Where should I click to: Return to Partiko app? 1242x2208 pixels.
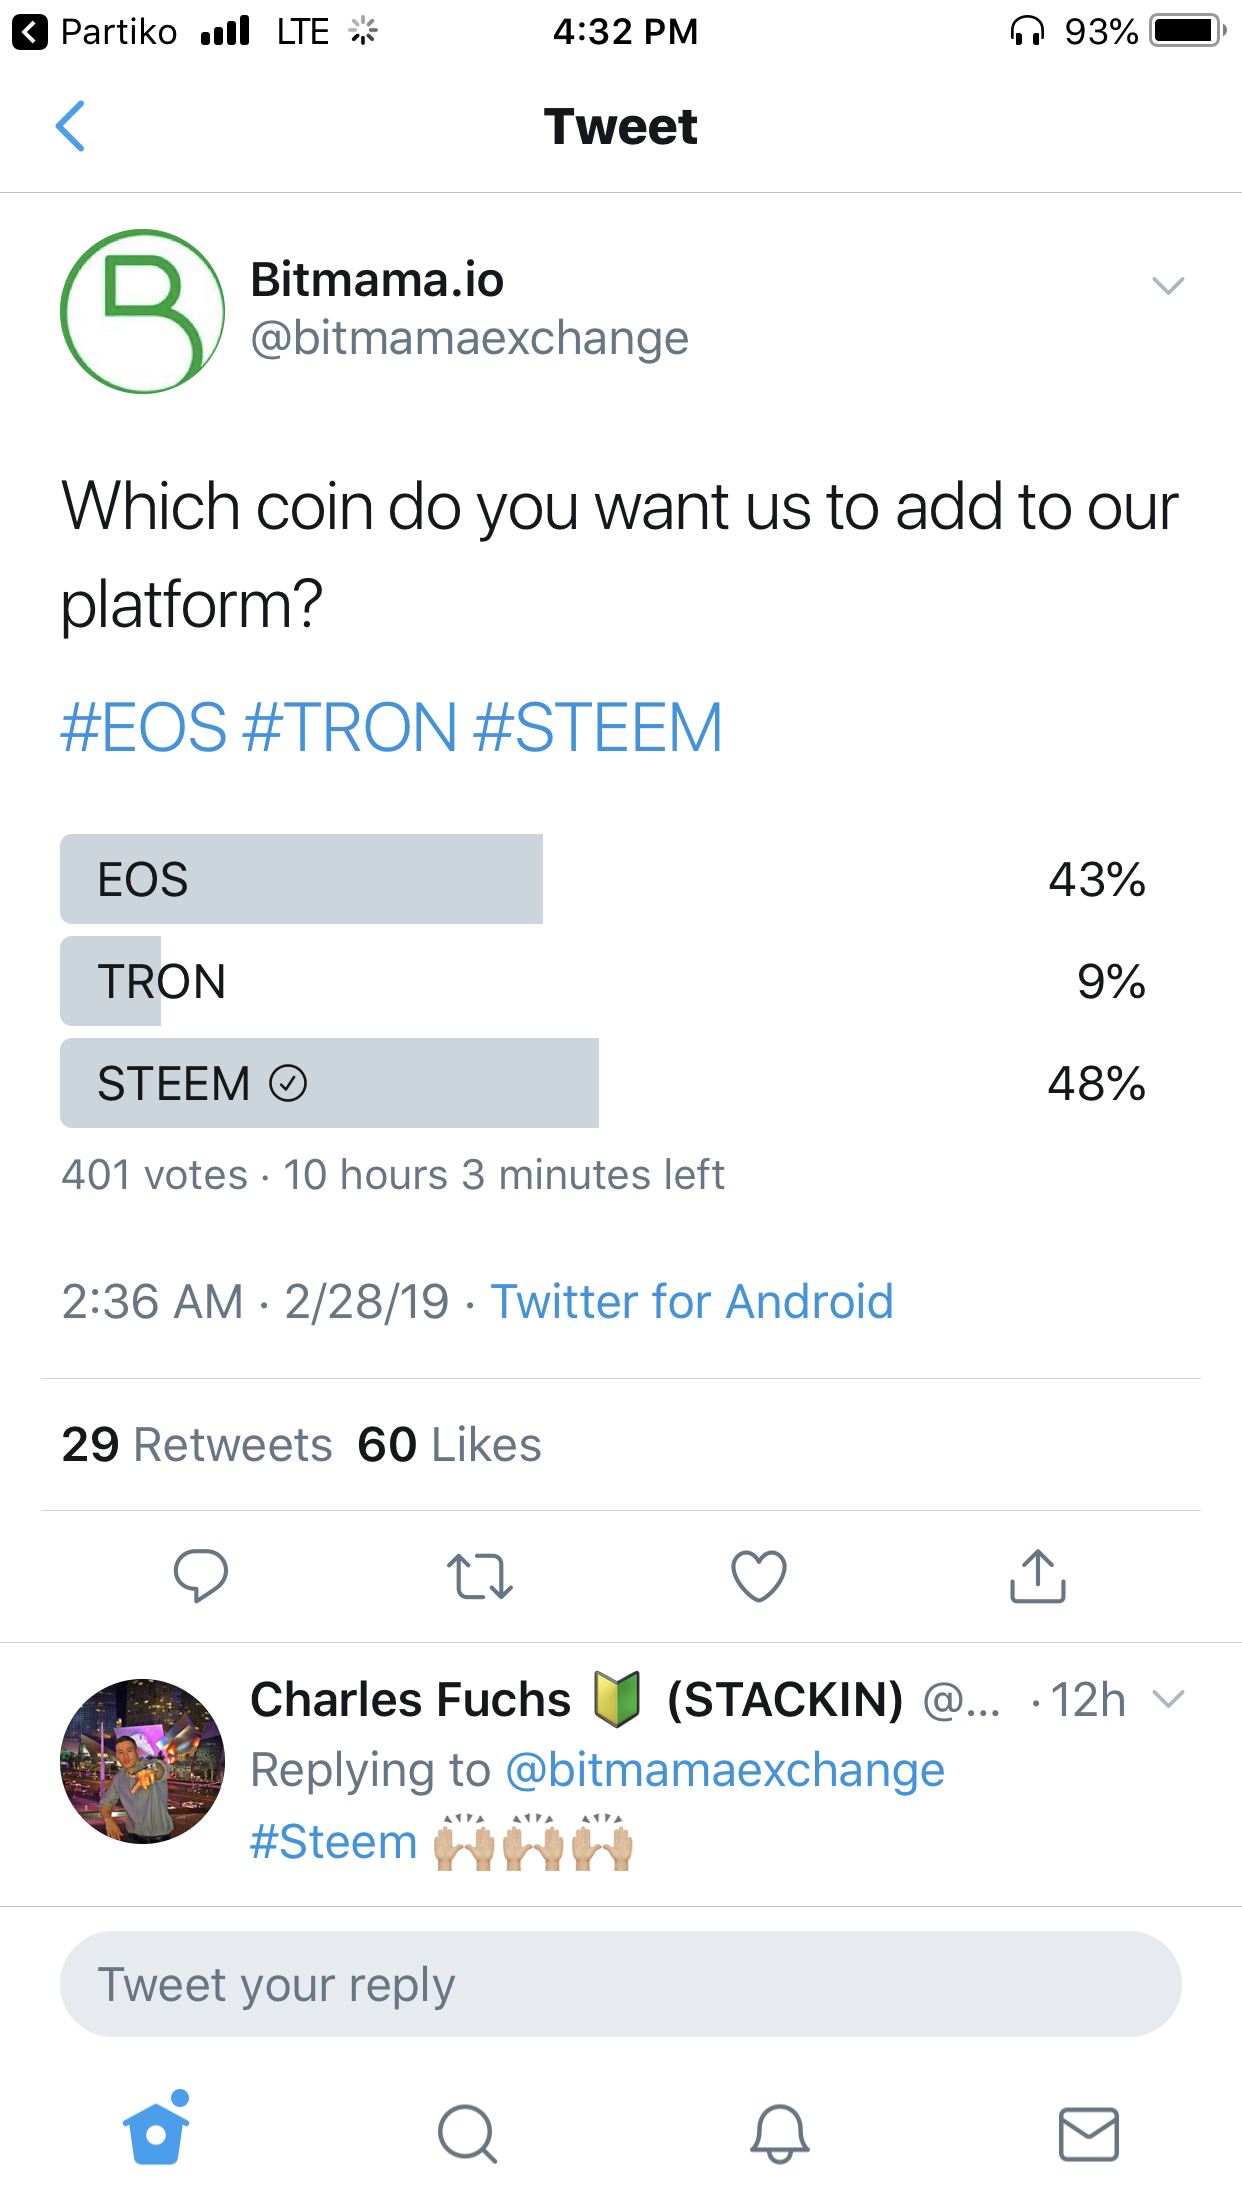[x=95, y=32]
